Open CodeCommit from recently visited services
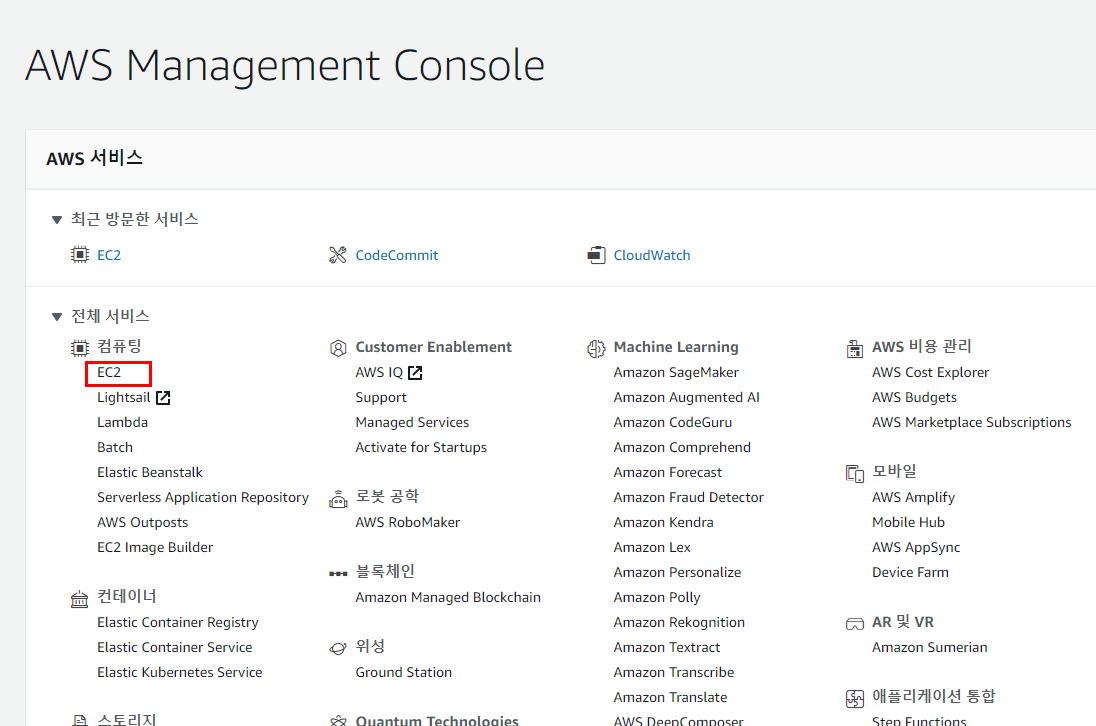Viewport: 1096px width, 726px height. [396, 255]
